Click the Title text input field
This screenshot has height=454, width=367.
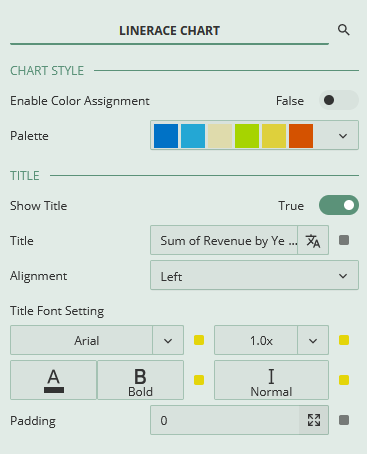coord(224,240)
